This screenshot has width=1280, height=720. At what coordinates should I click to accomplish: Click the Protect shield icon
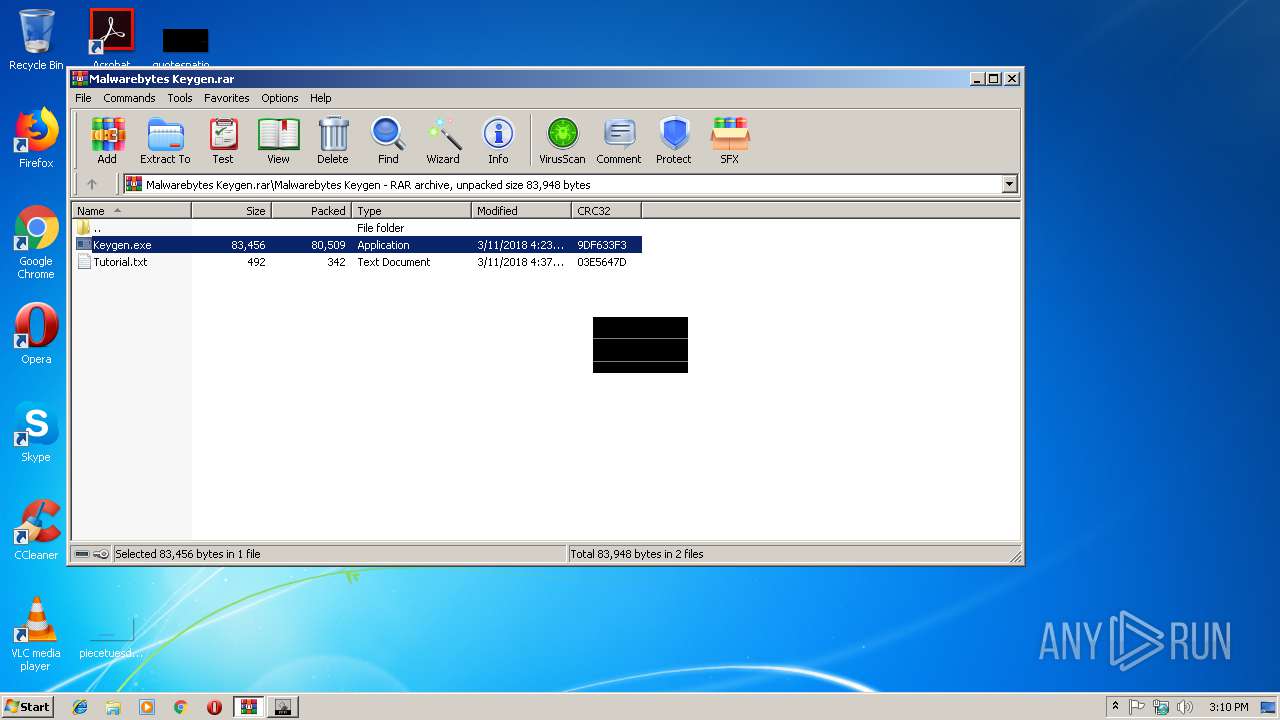pos(674,141)
